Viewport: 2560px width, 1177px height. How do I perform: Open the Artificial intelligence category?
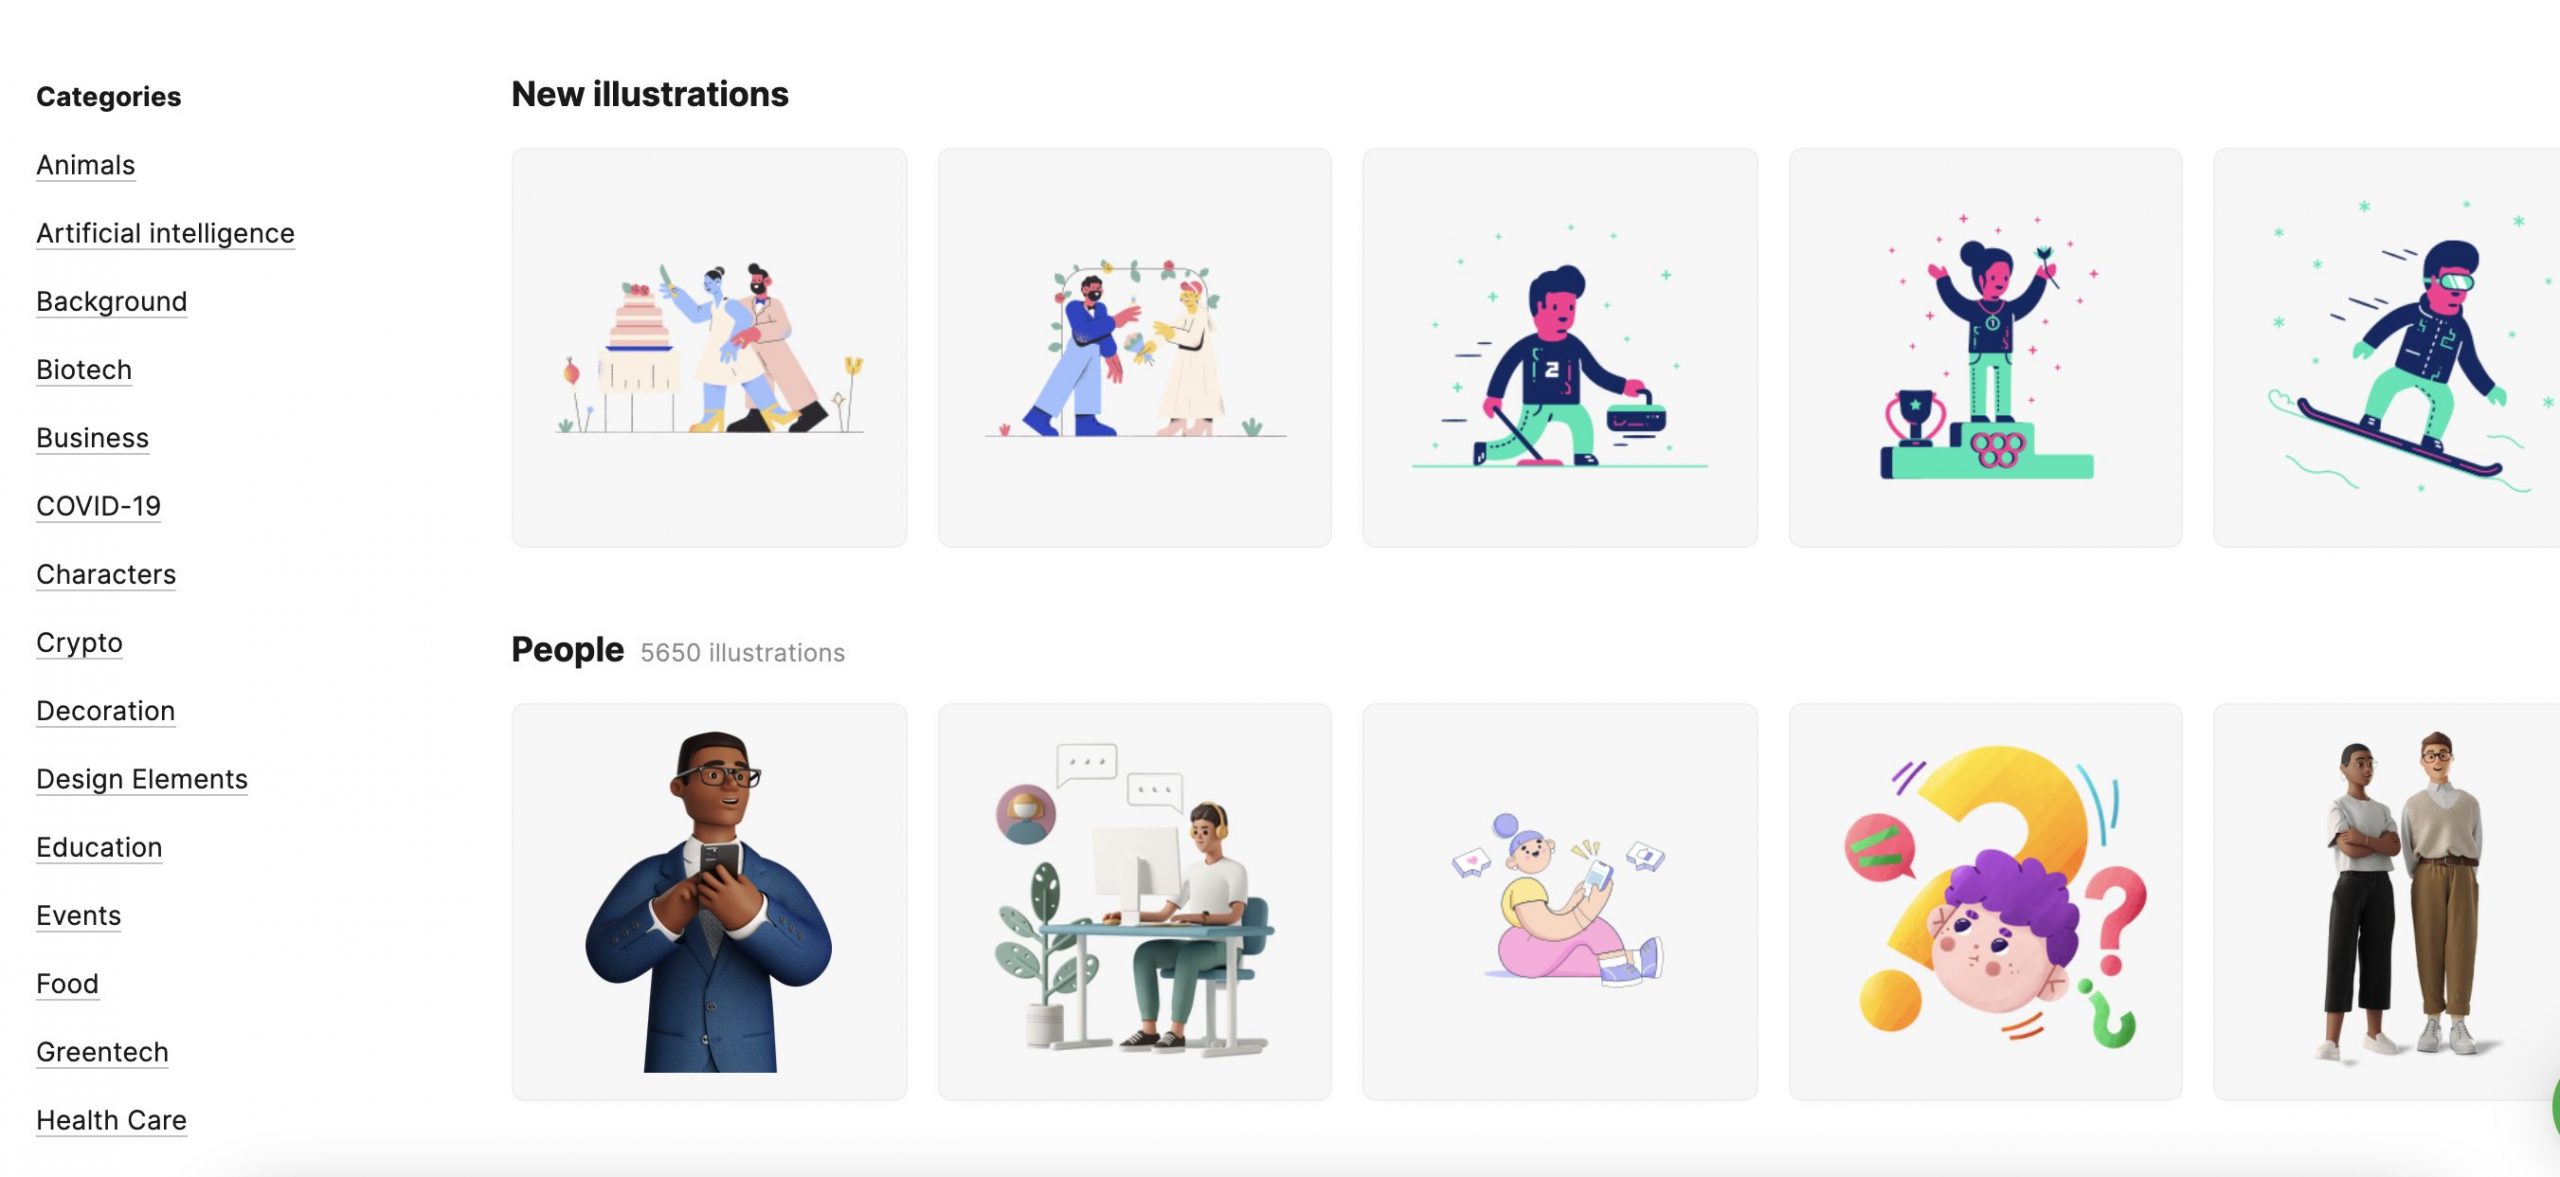coord(165,233)
